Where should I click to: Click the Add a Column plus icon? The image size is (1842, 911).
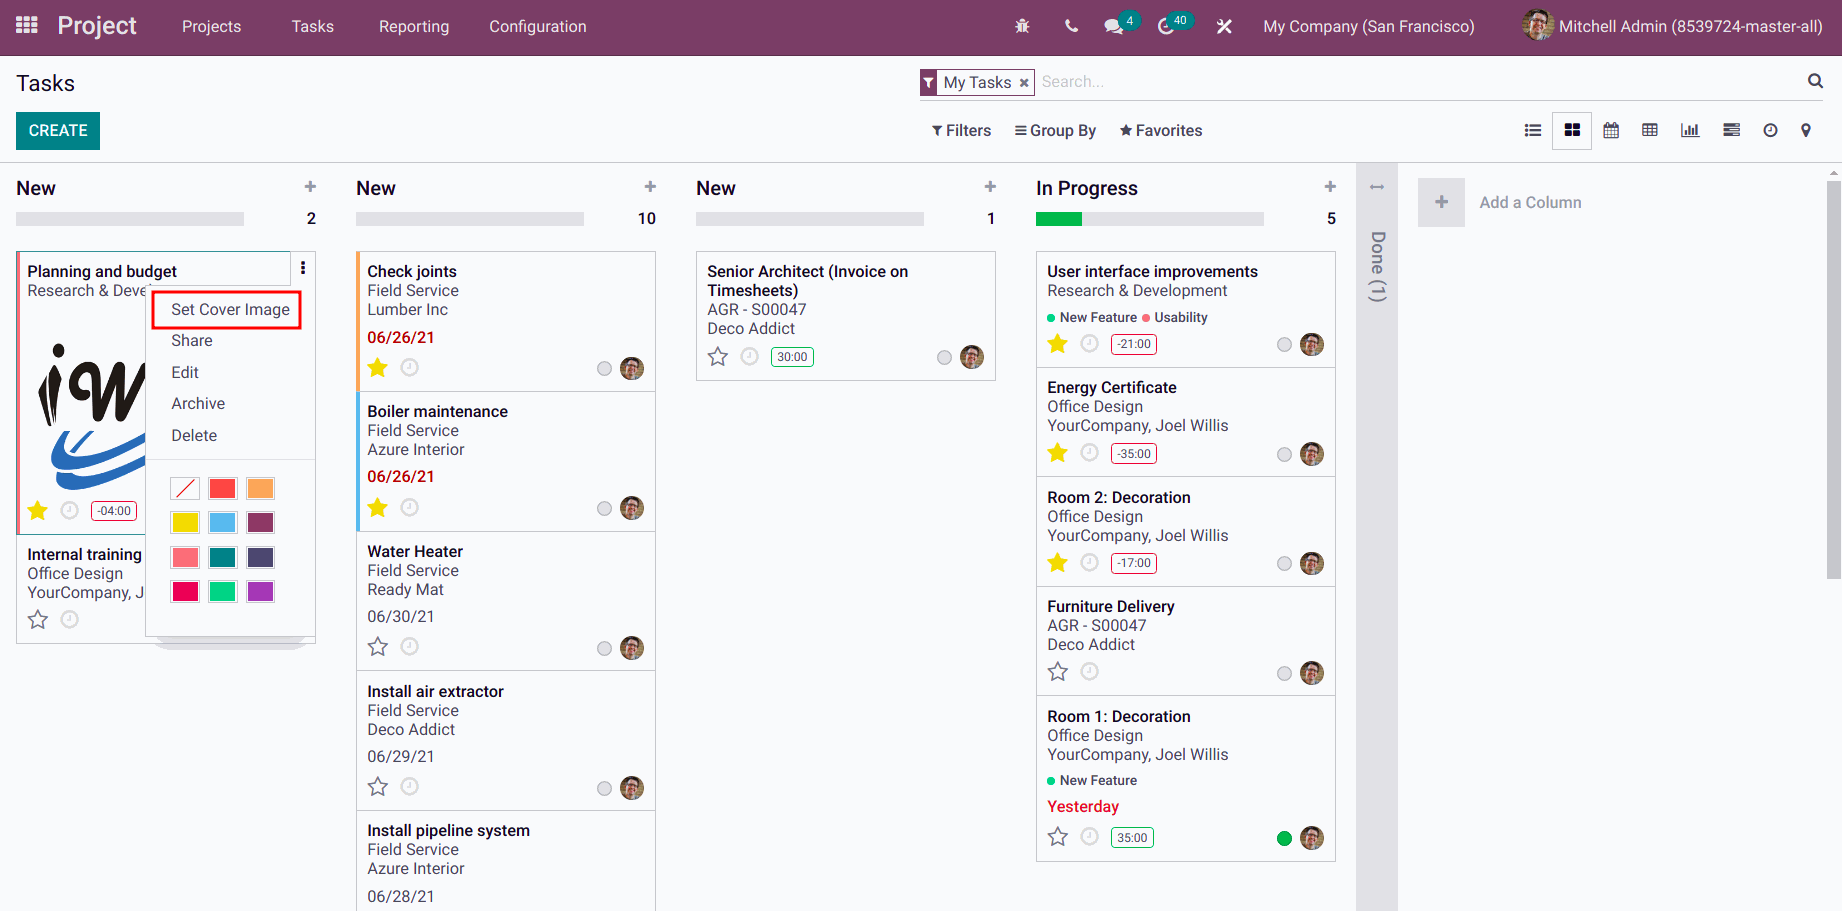(x=1441, y=202)
